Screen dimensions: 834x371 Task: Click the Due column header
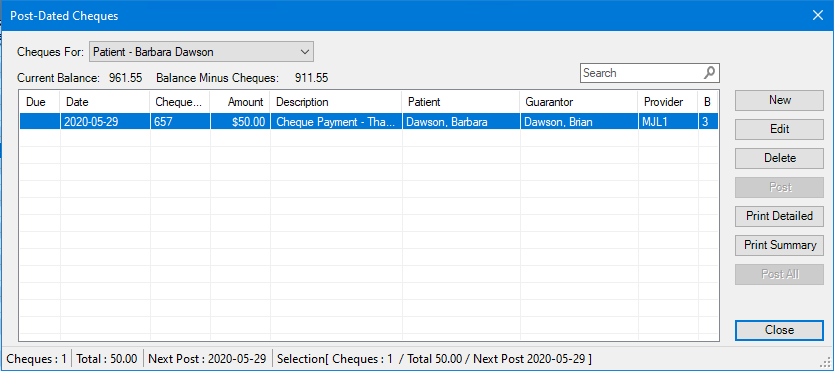40,102
